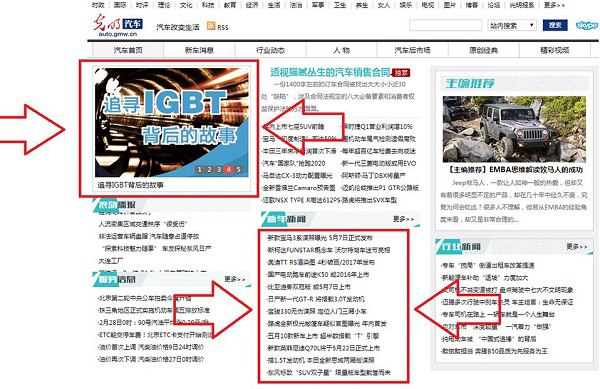The image size is (600, 389).
Task: Open 斯柯达FUNSTAR概念车 news link
Action: (328, 250)
